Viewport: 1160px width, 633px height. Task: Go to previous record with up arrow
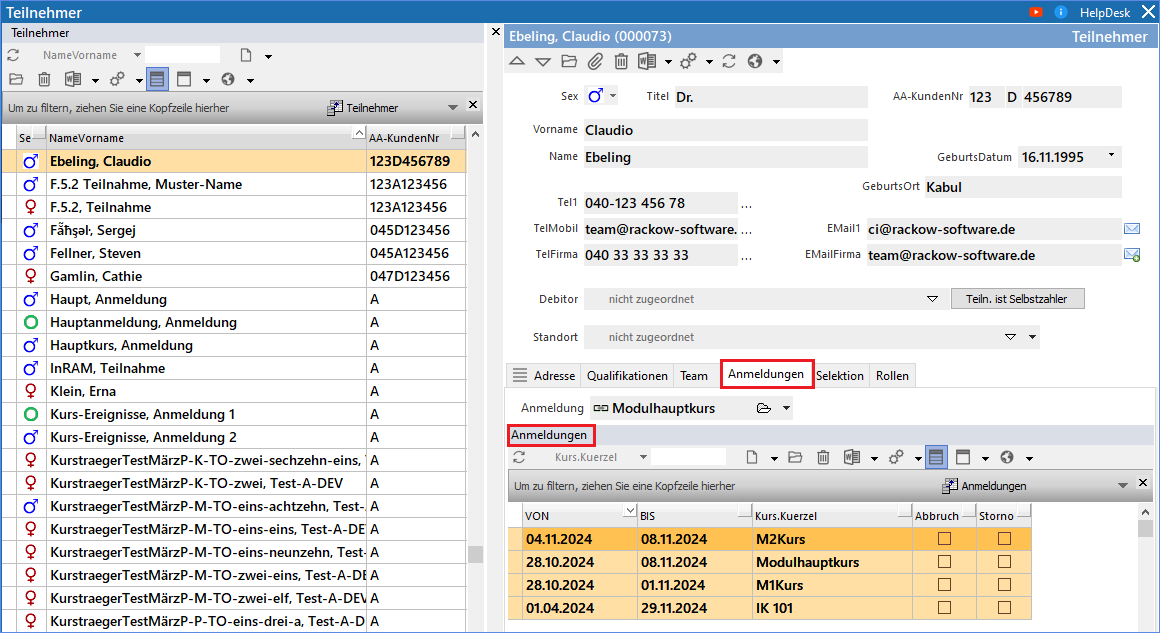point(517,61)
